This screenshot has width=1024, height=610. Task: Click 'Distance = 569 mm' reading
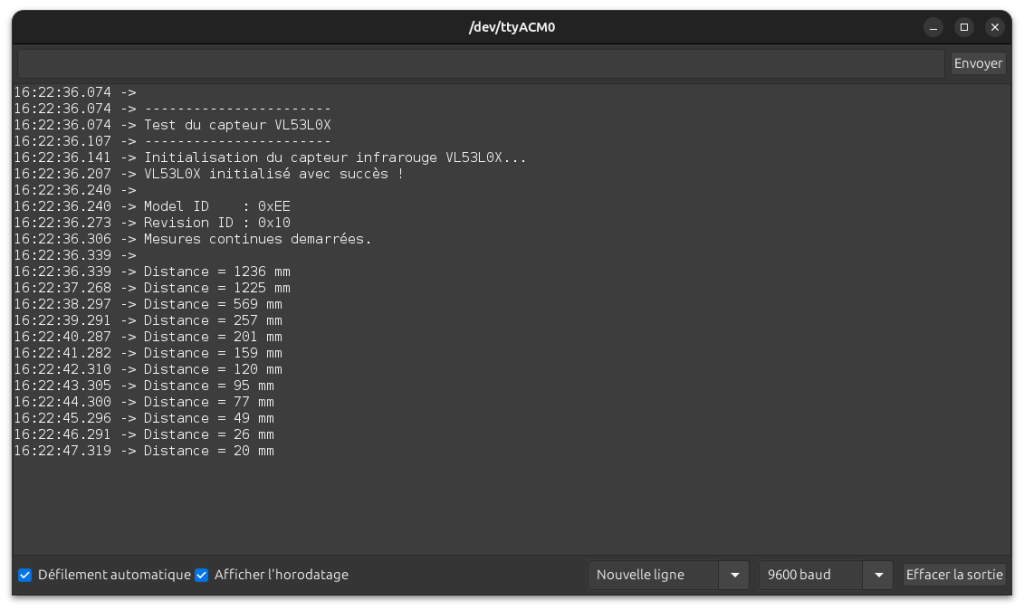(x=213, y=304)
